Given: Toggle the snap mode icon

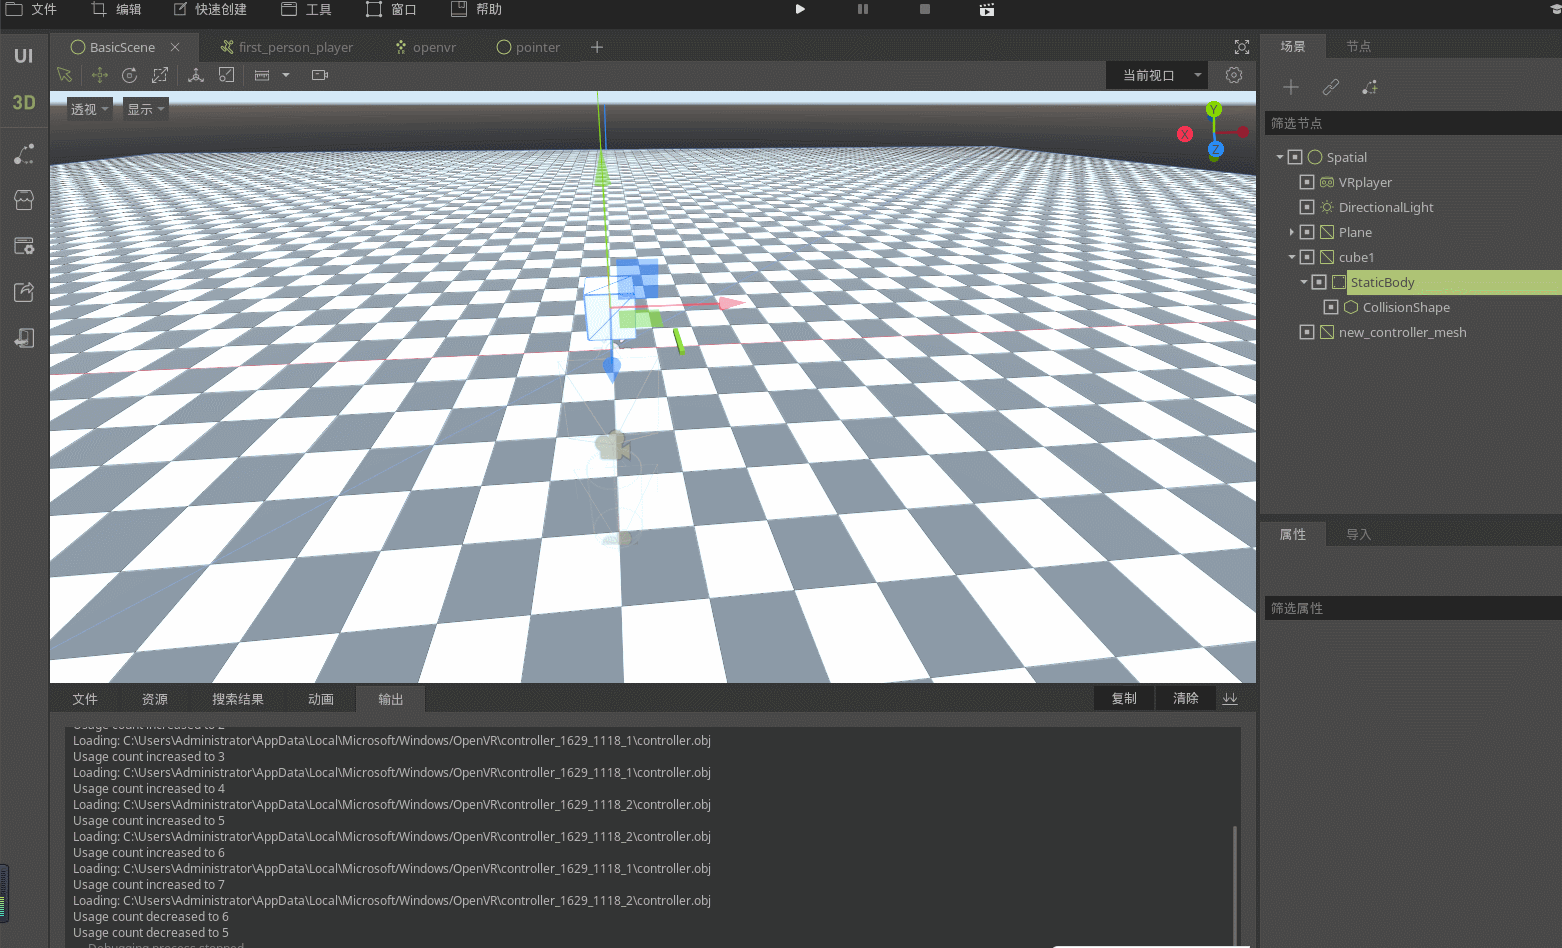Looking at the screenshot, I should pos(227,75).
